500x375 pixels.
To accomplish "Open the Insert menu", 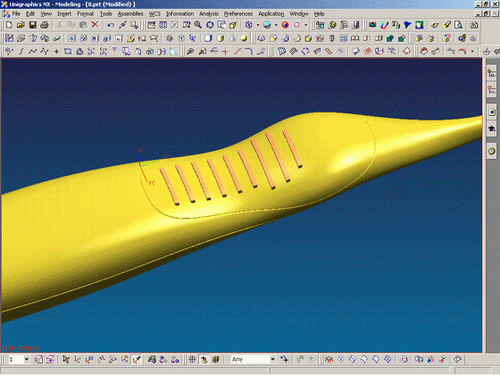I will [64, 14].
